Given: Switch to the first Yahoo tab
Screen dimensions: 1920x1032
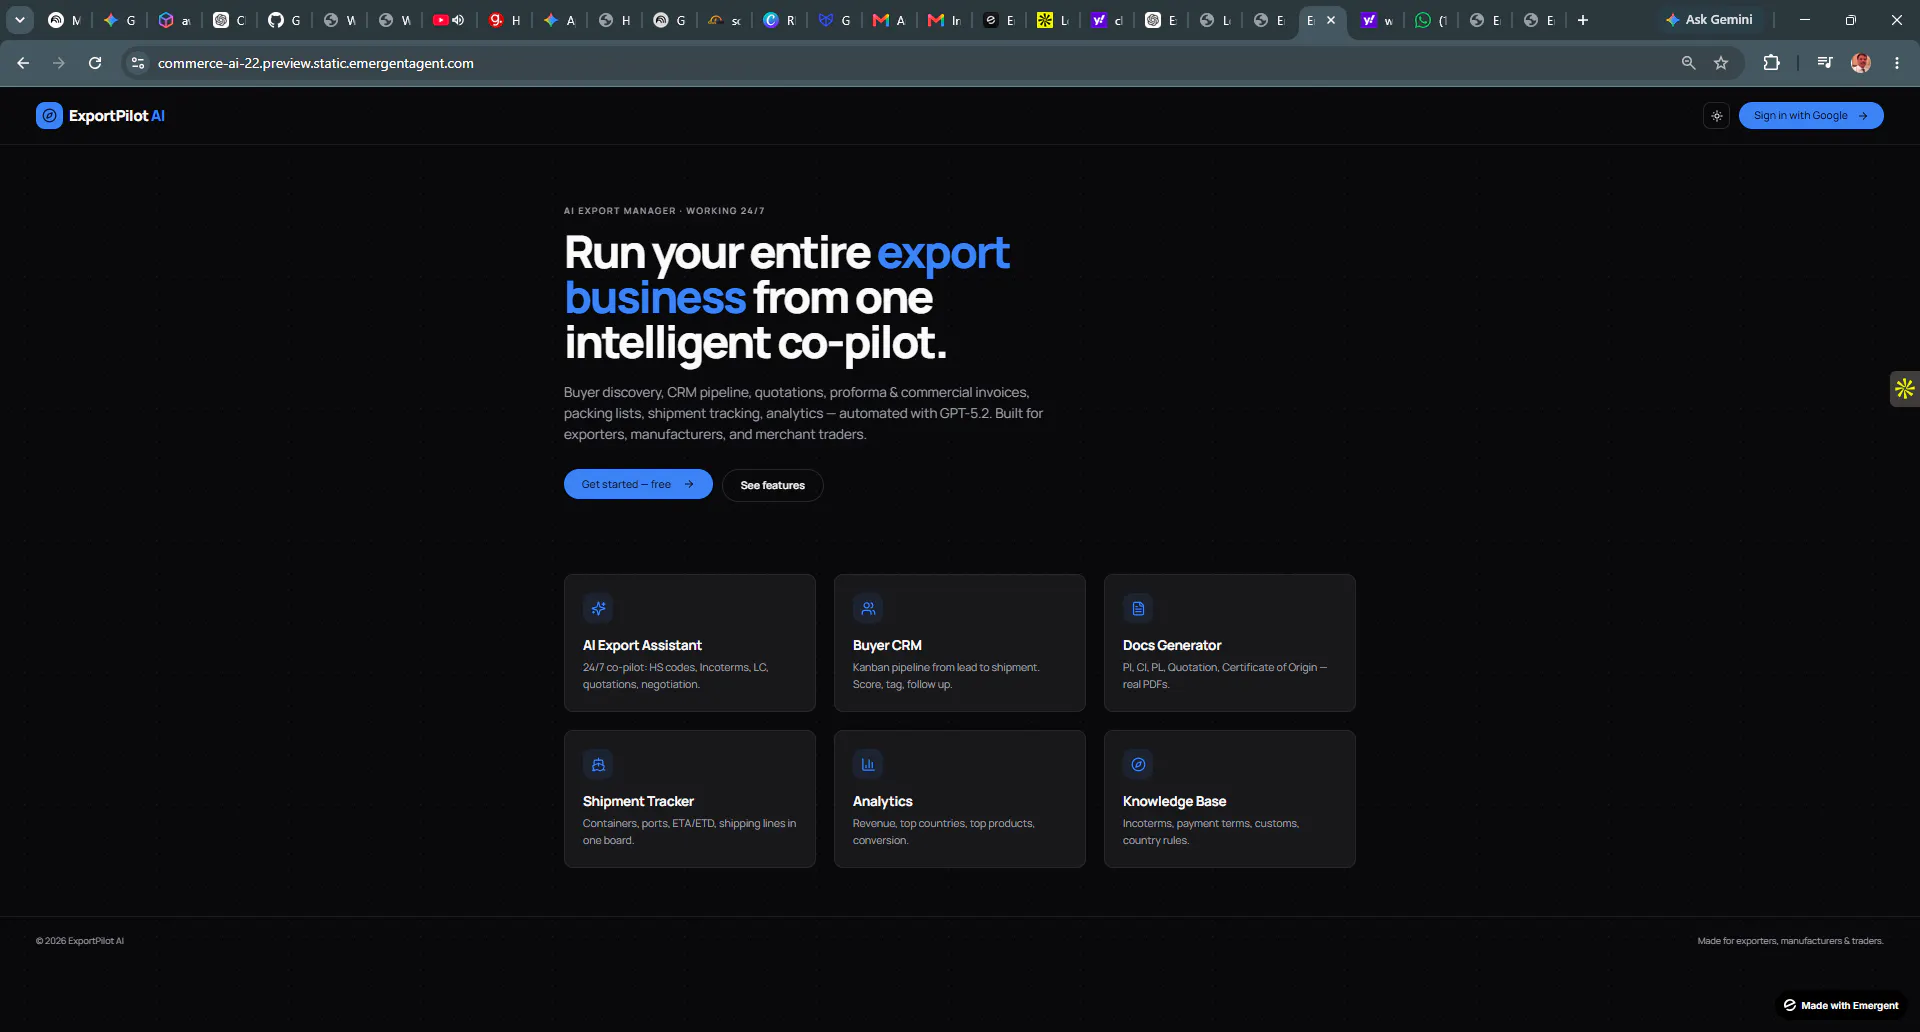Looking at the screenshot, I should (x=1107, y=20).
